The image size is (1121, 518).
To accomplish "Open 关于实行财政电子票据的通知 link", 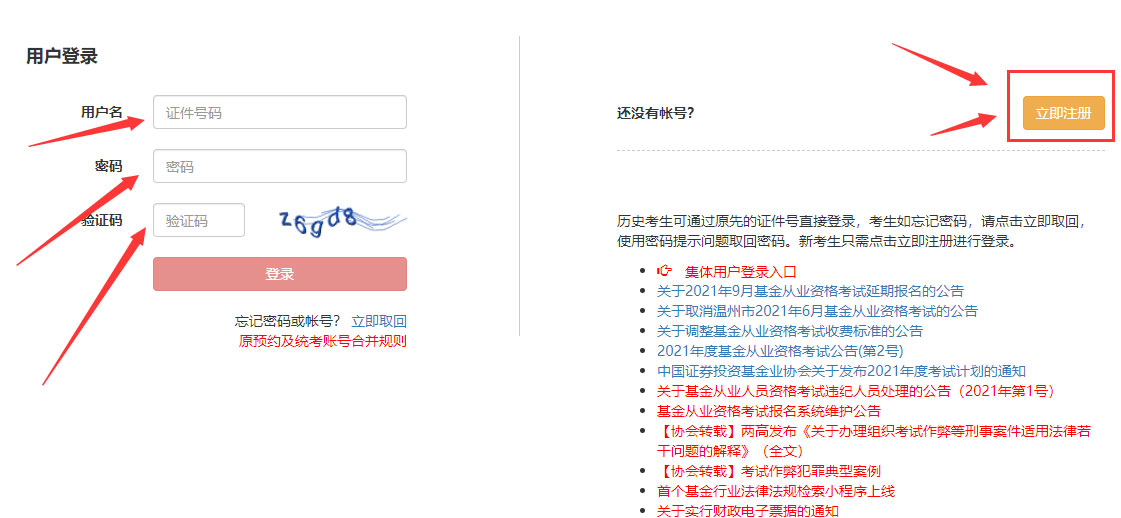I will (747, 511).
